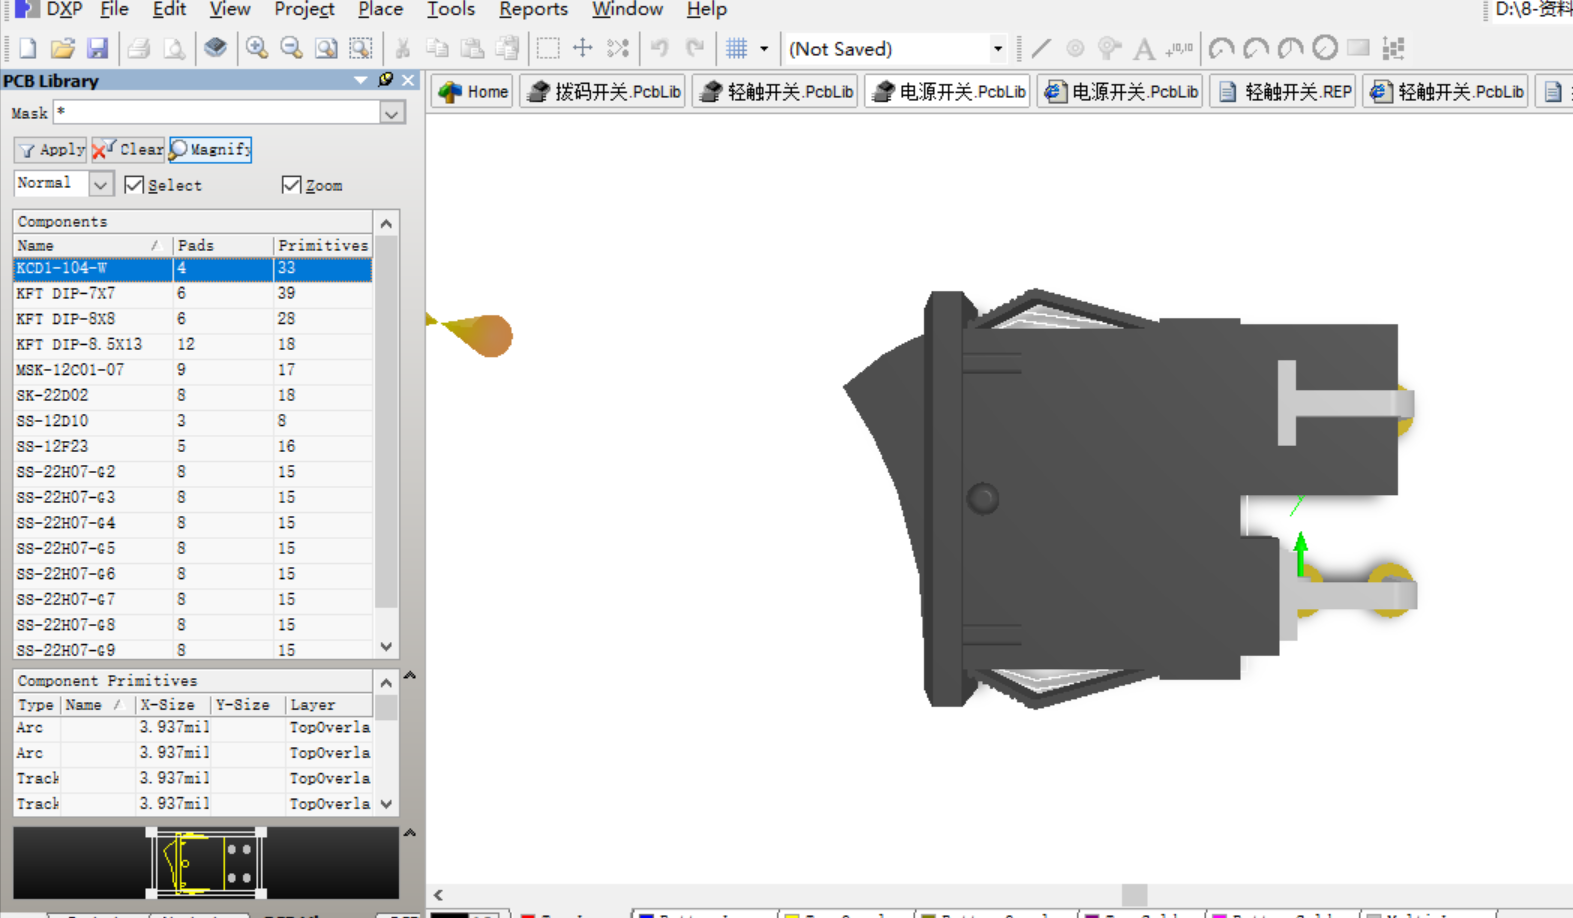Image resolution: width=1573 pixels, height=918 pixels.
Task: Select component KFT DIP-7X7
Action: coord(193,293)
